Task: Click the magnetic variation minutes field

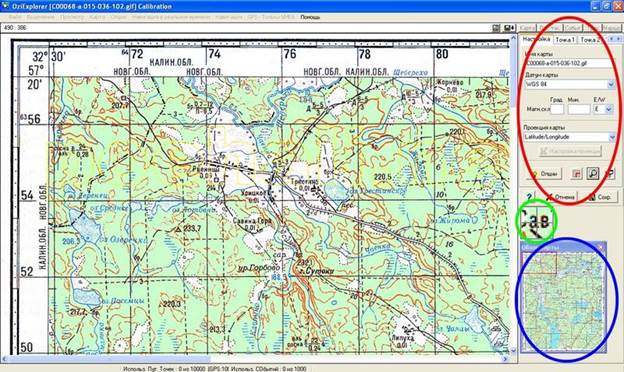Action: (578, 109)
